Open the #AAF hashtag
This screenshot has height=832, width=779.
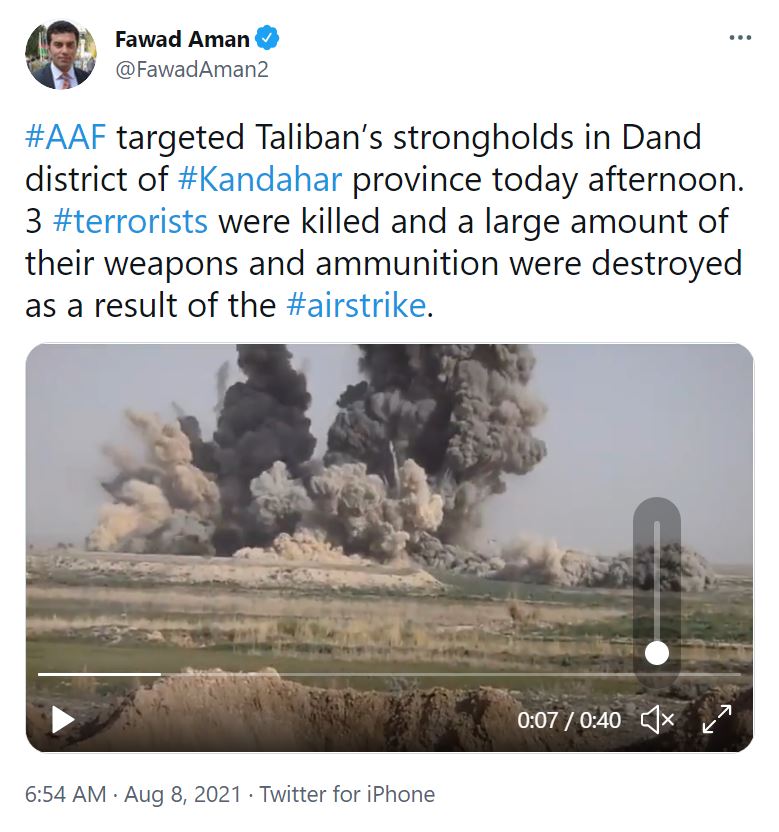[66, 137]
